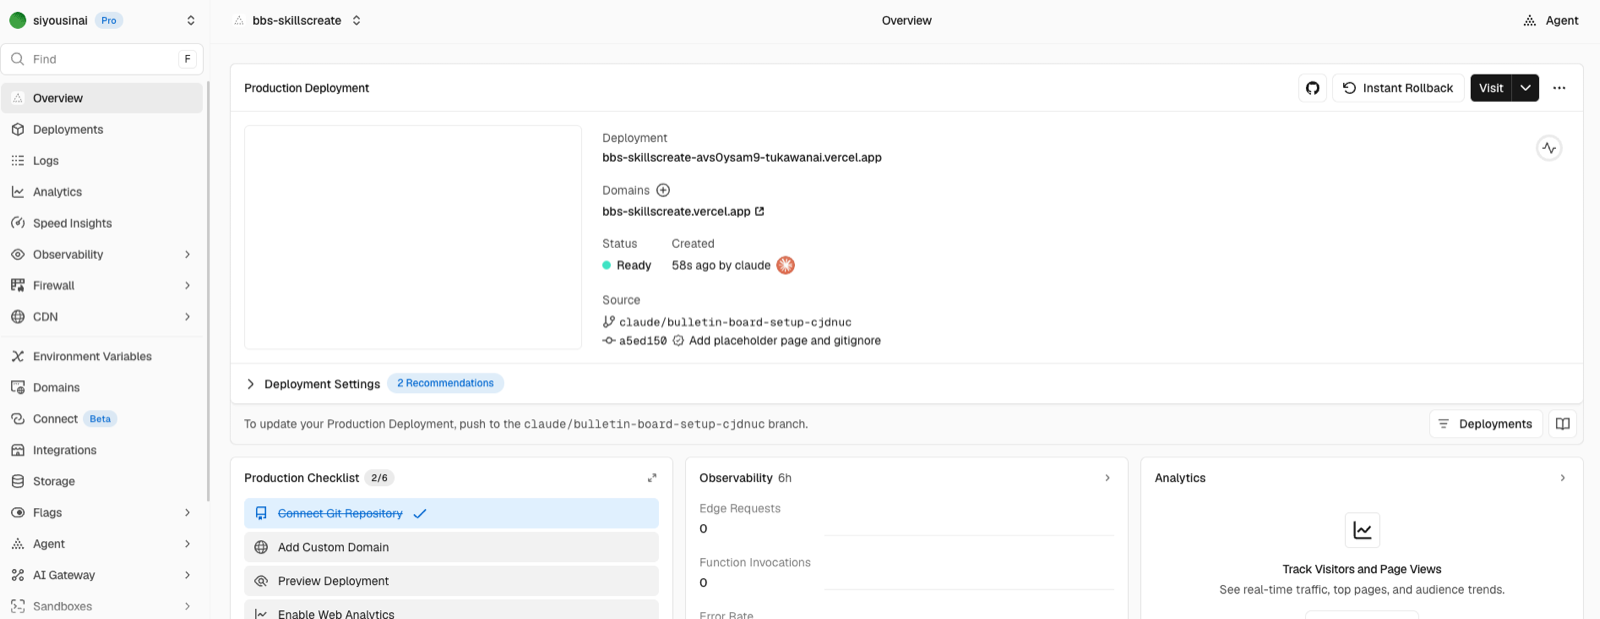This screenshot has width=1600, height=619.
Task: Click the search magnifier icon in Find
Action: pyautogui.click(x=18, y=59)
